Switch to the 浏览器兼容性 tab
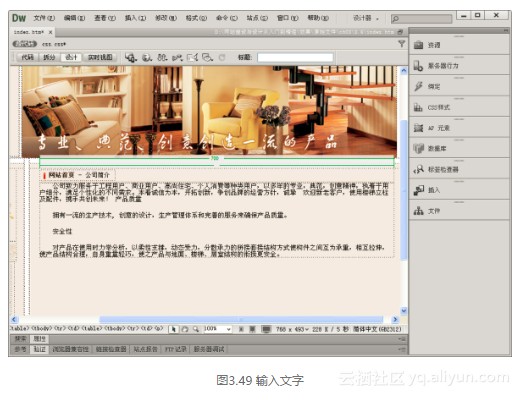The image size is (520, 397). click(71, 349)
